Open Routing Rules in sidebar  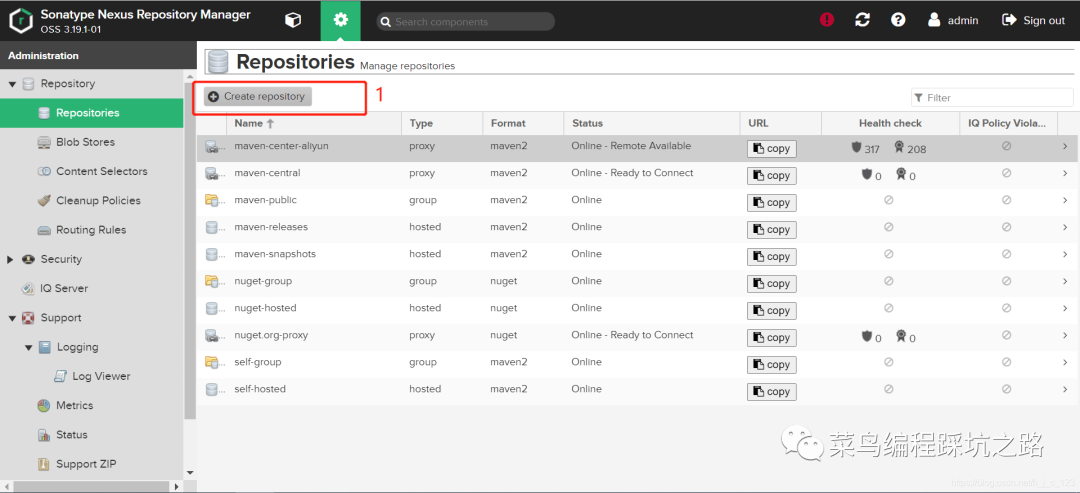(x=92, y=230)
